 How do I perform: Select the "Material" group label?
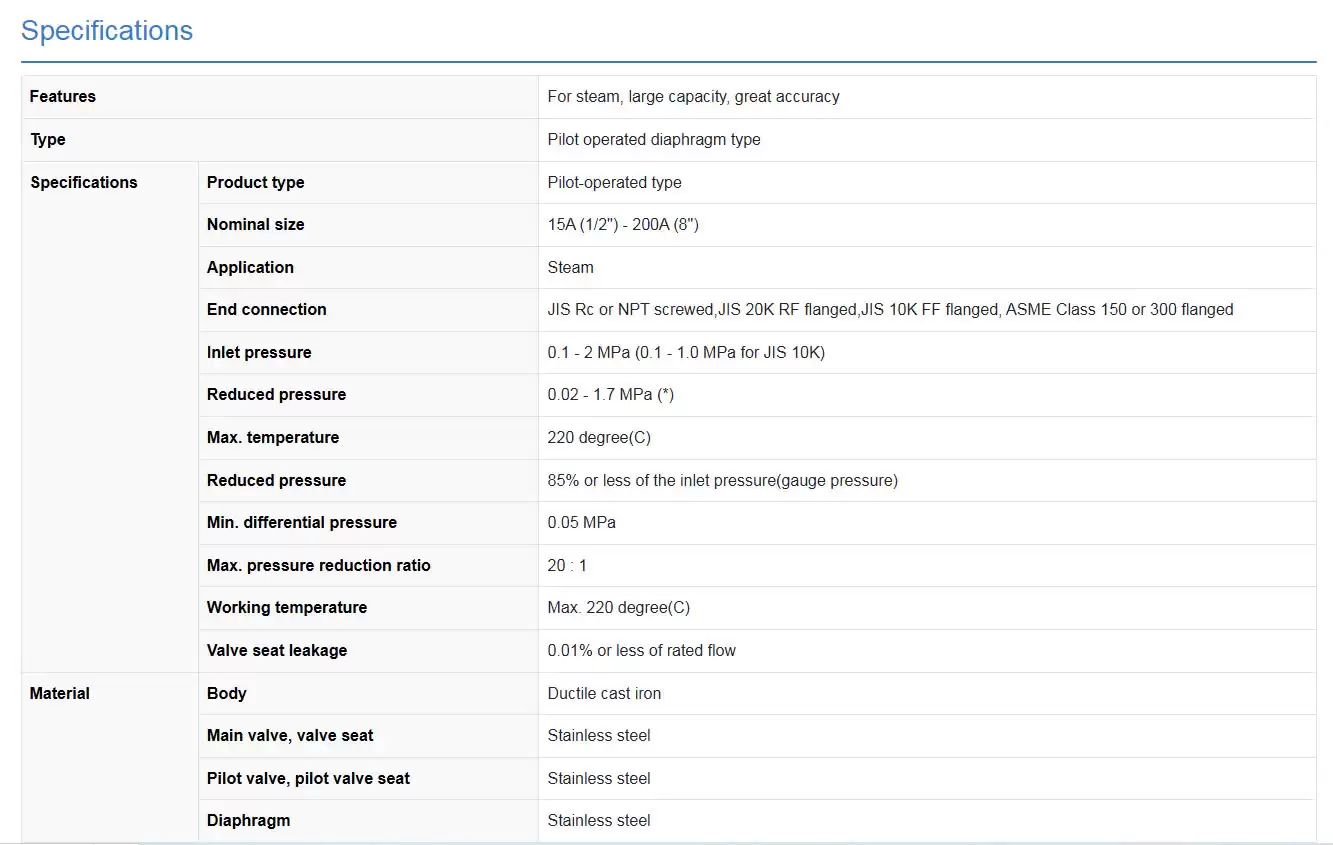[60, 693]
